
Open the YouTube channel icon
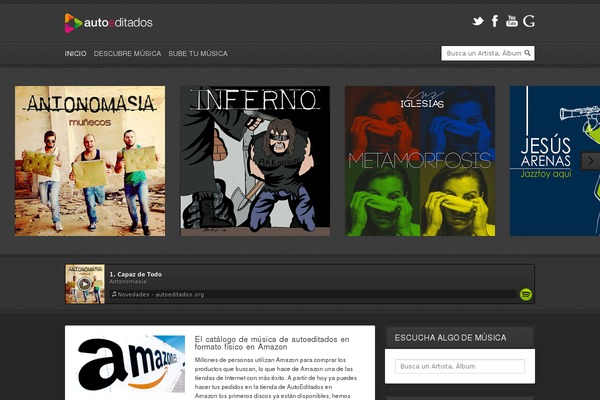(512, 21)
